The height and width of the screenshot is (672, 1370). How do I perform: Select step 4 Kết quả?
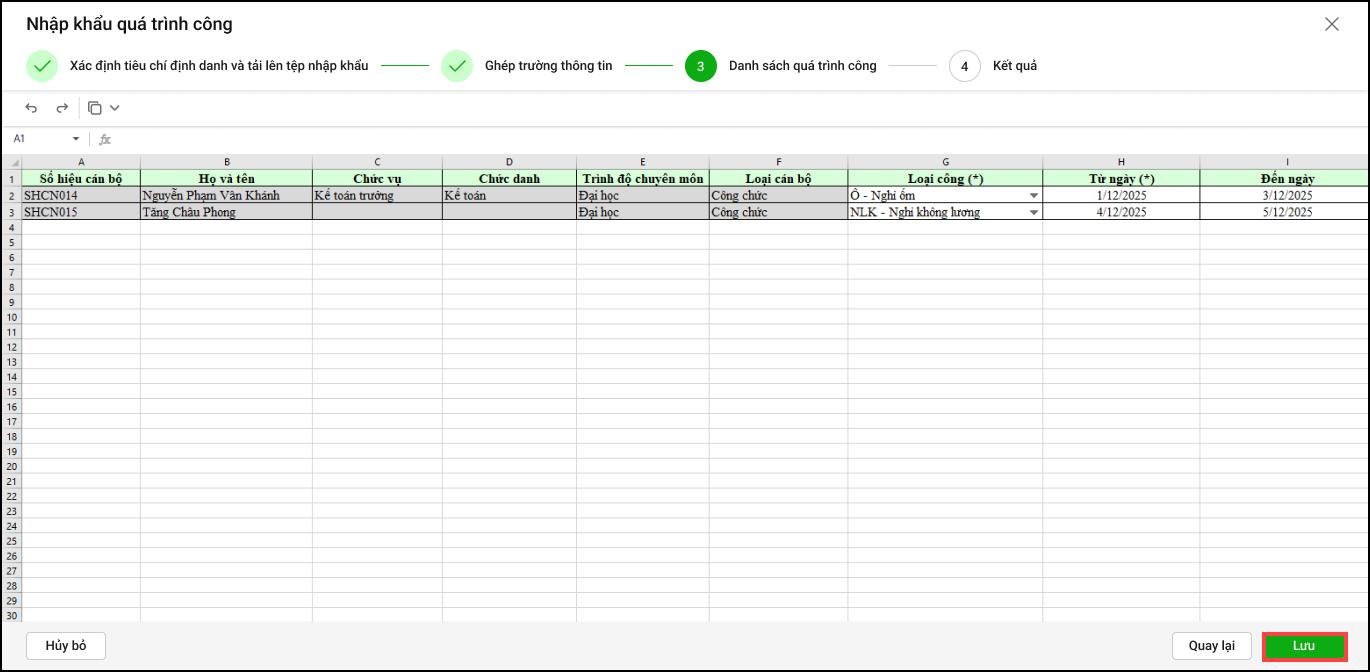pyautogui.click(x=964, y=66)
